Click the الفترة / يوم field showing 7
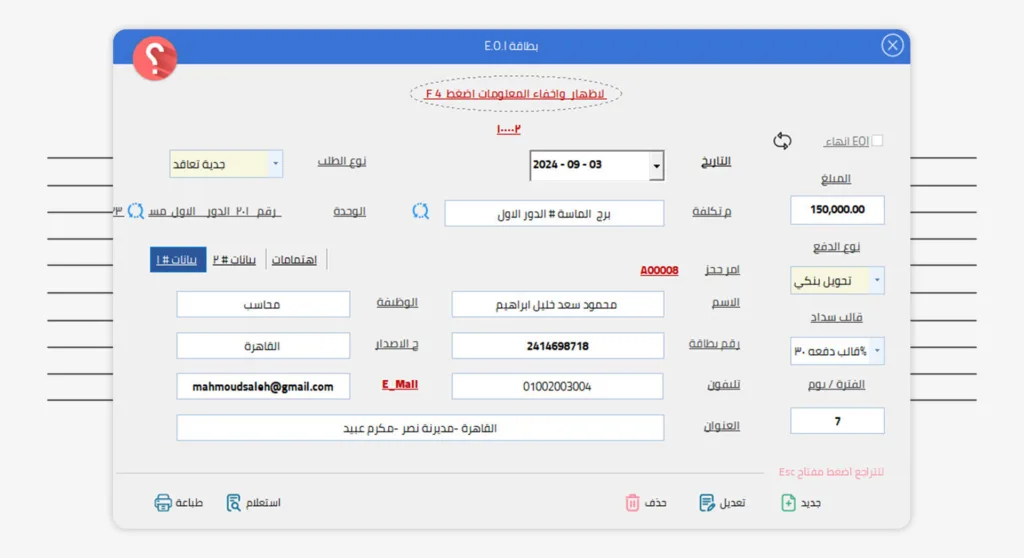 click(837, 421)
